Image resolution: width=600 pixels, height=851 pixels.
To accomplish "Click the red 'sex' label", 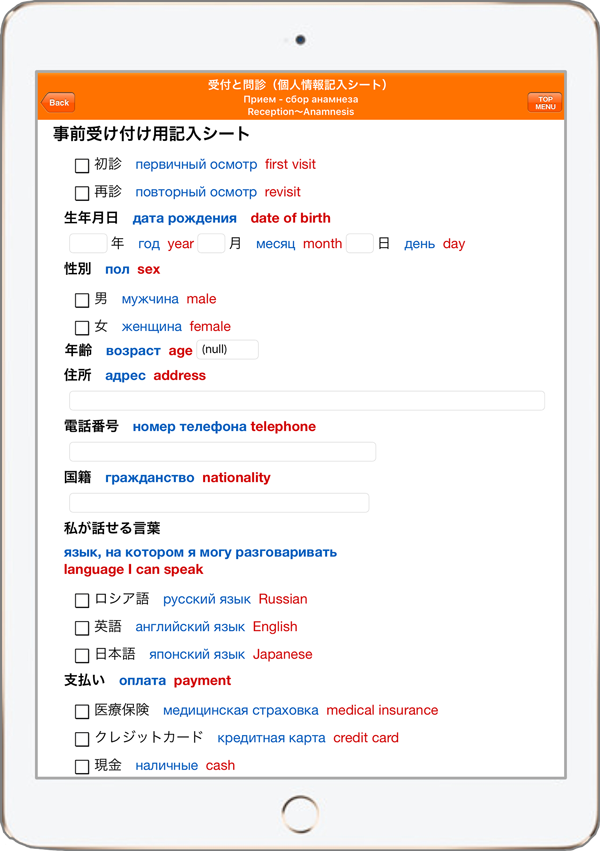I will [149, 270].
